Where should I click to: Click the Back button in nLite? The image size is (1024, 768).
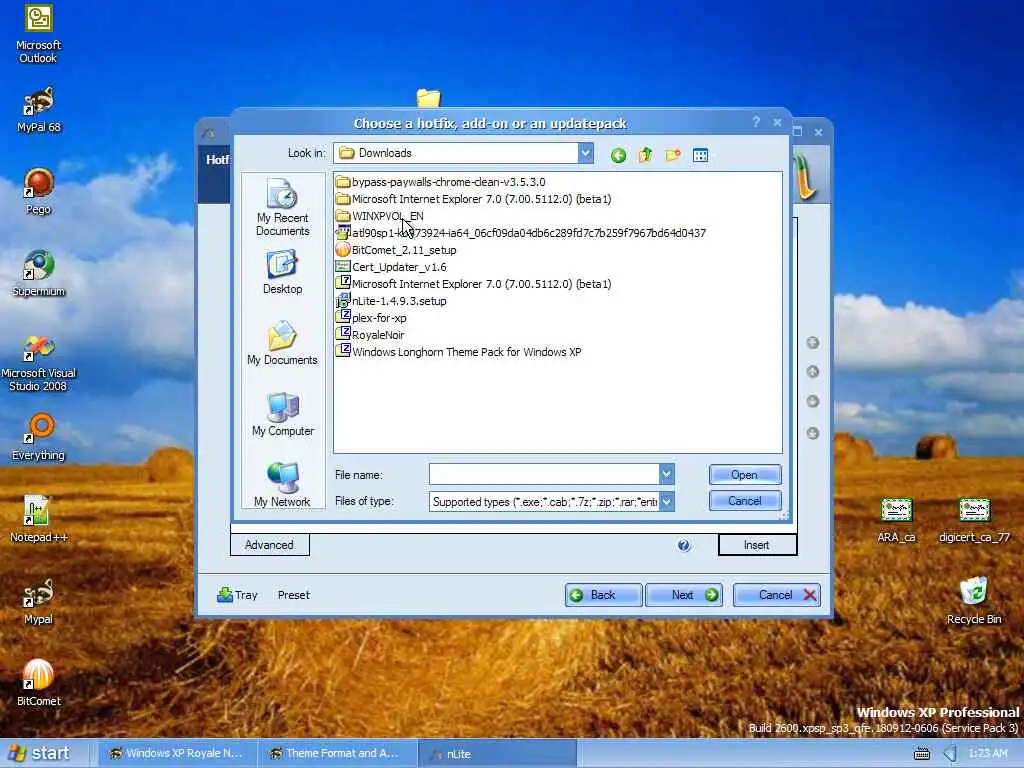click(x=603, y=595)
